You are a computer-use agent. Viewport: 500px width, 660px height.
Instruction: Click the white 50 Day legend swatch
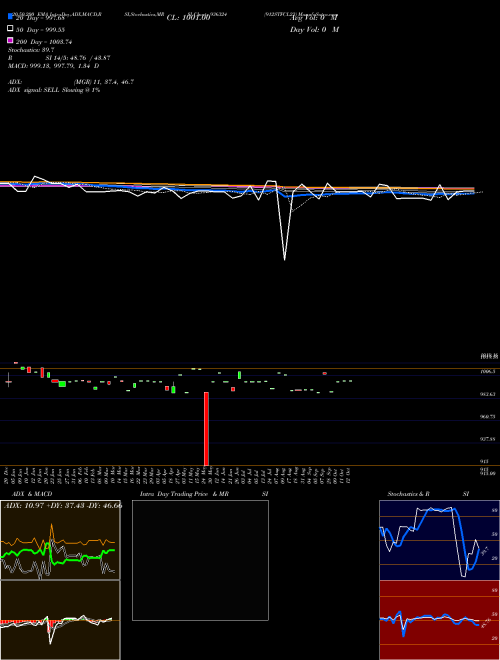point(10,28)
